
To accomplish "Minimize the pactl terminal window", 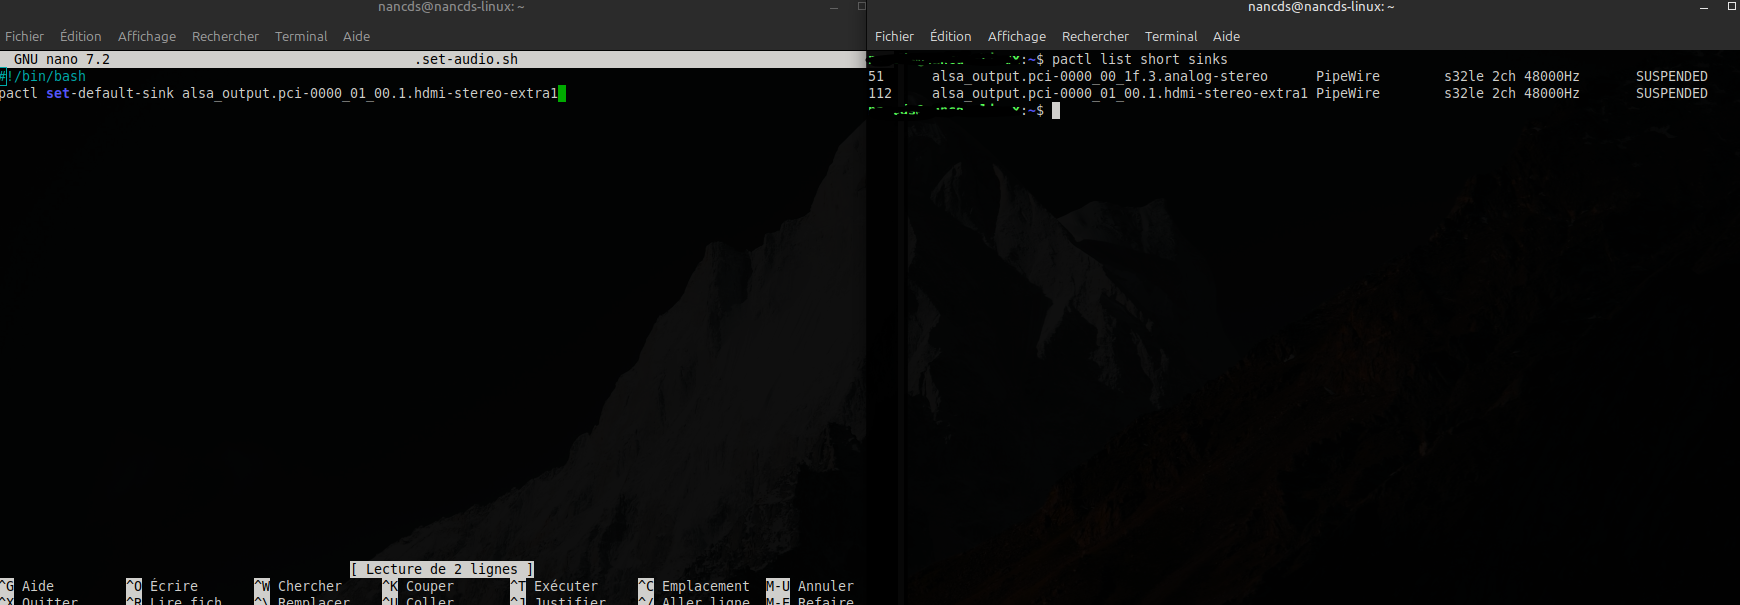I will coord(1704,7).
